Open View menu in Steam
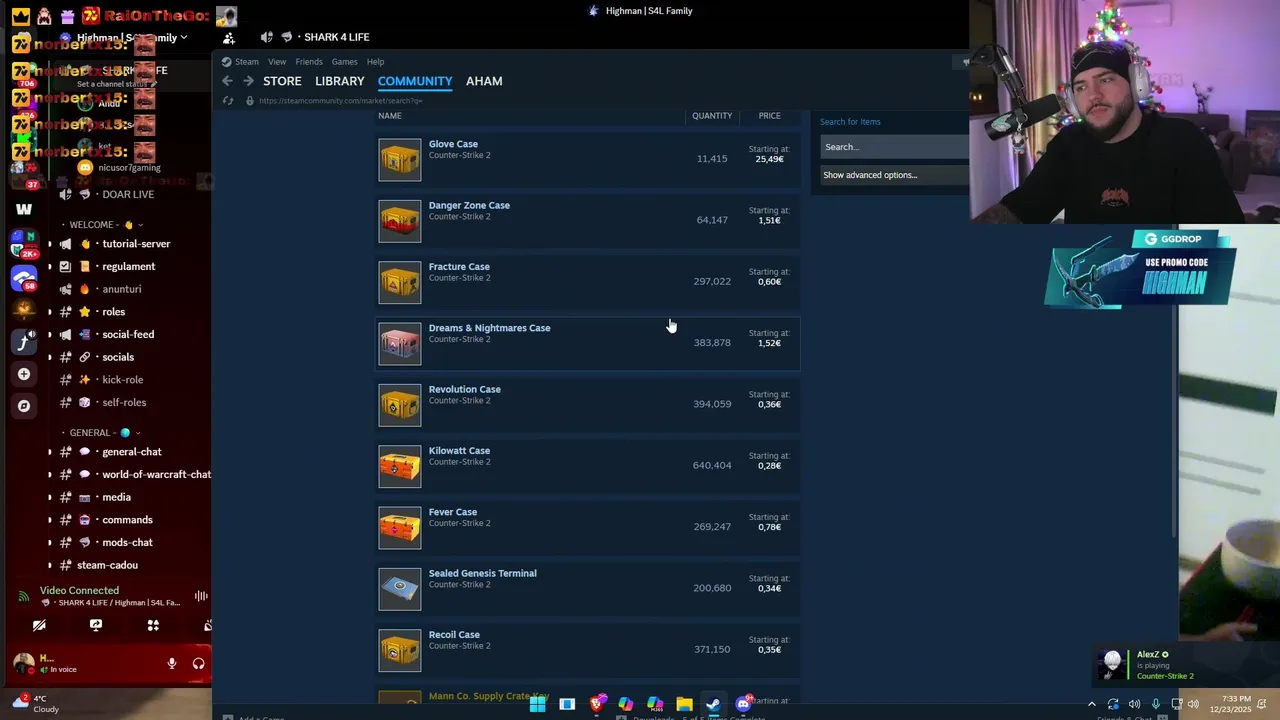Image resolution: width=1280 pixels, height=720 pixels. [277, 62]
